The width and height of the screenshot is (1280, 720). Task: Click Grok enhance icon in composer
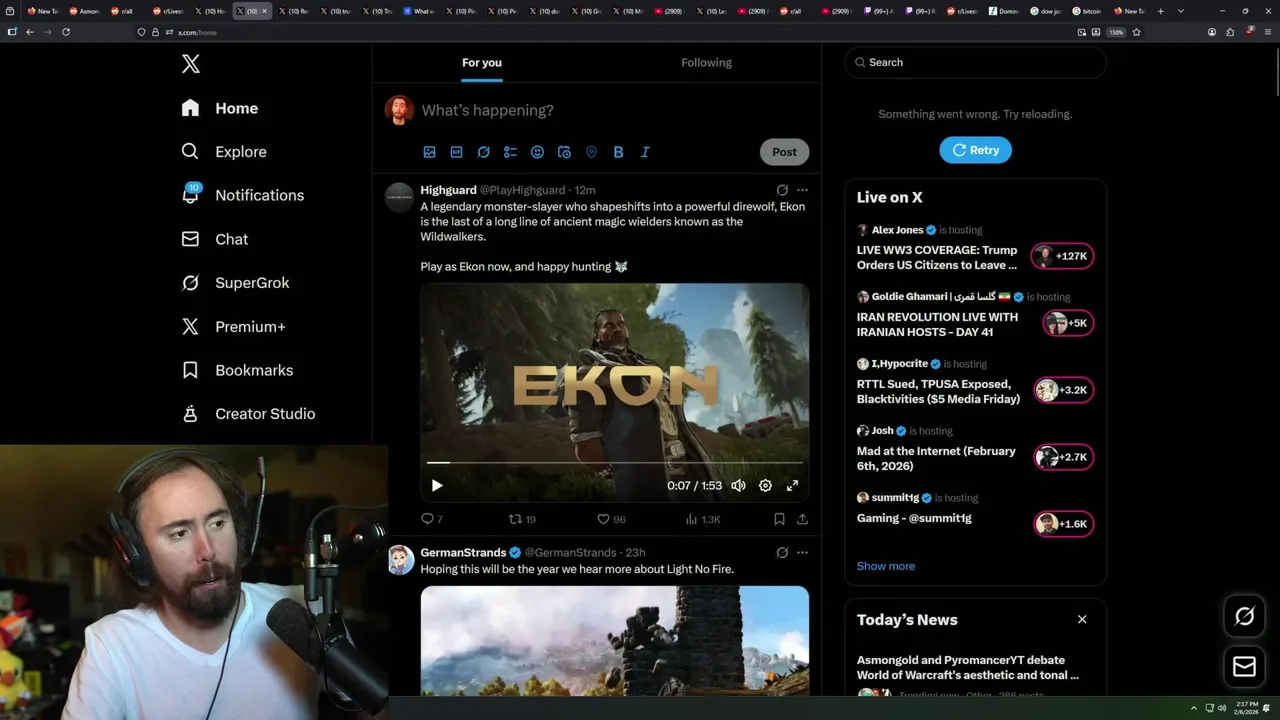[x=484, y=152]
